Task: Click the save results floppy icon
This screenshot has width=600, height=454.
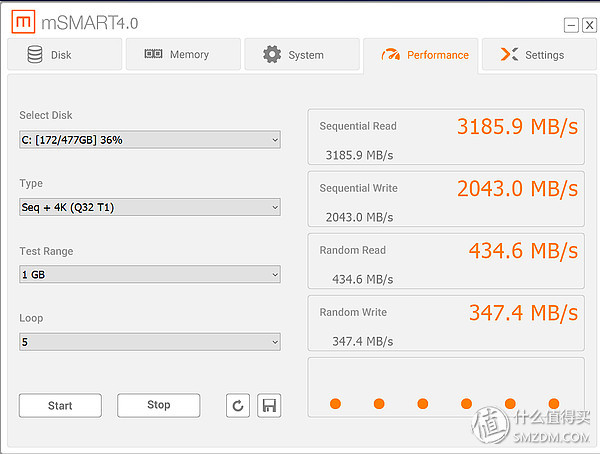Action: [x=269, y=405]
